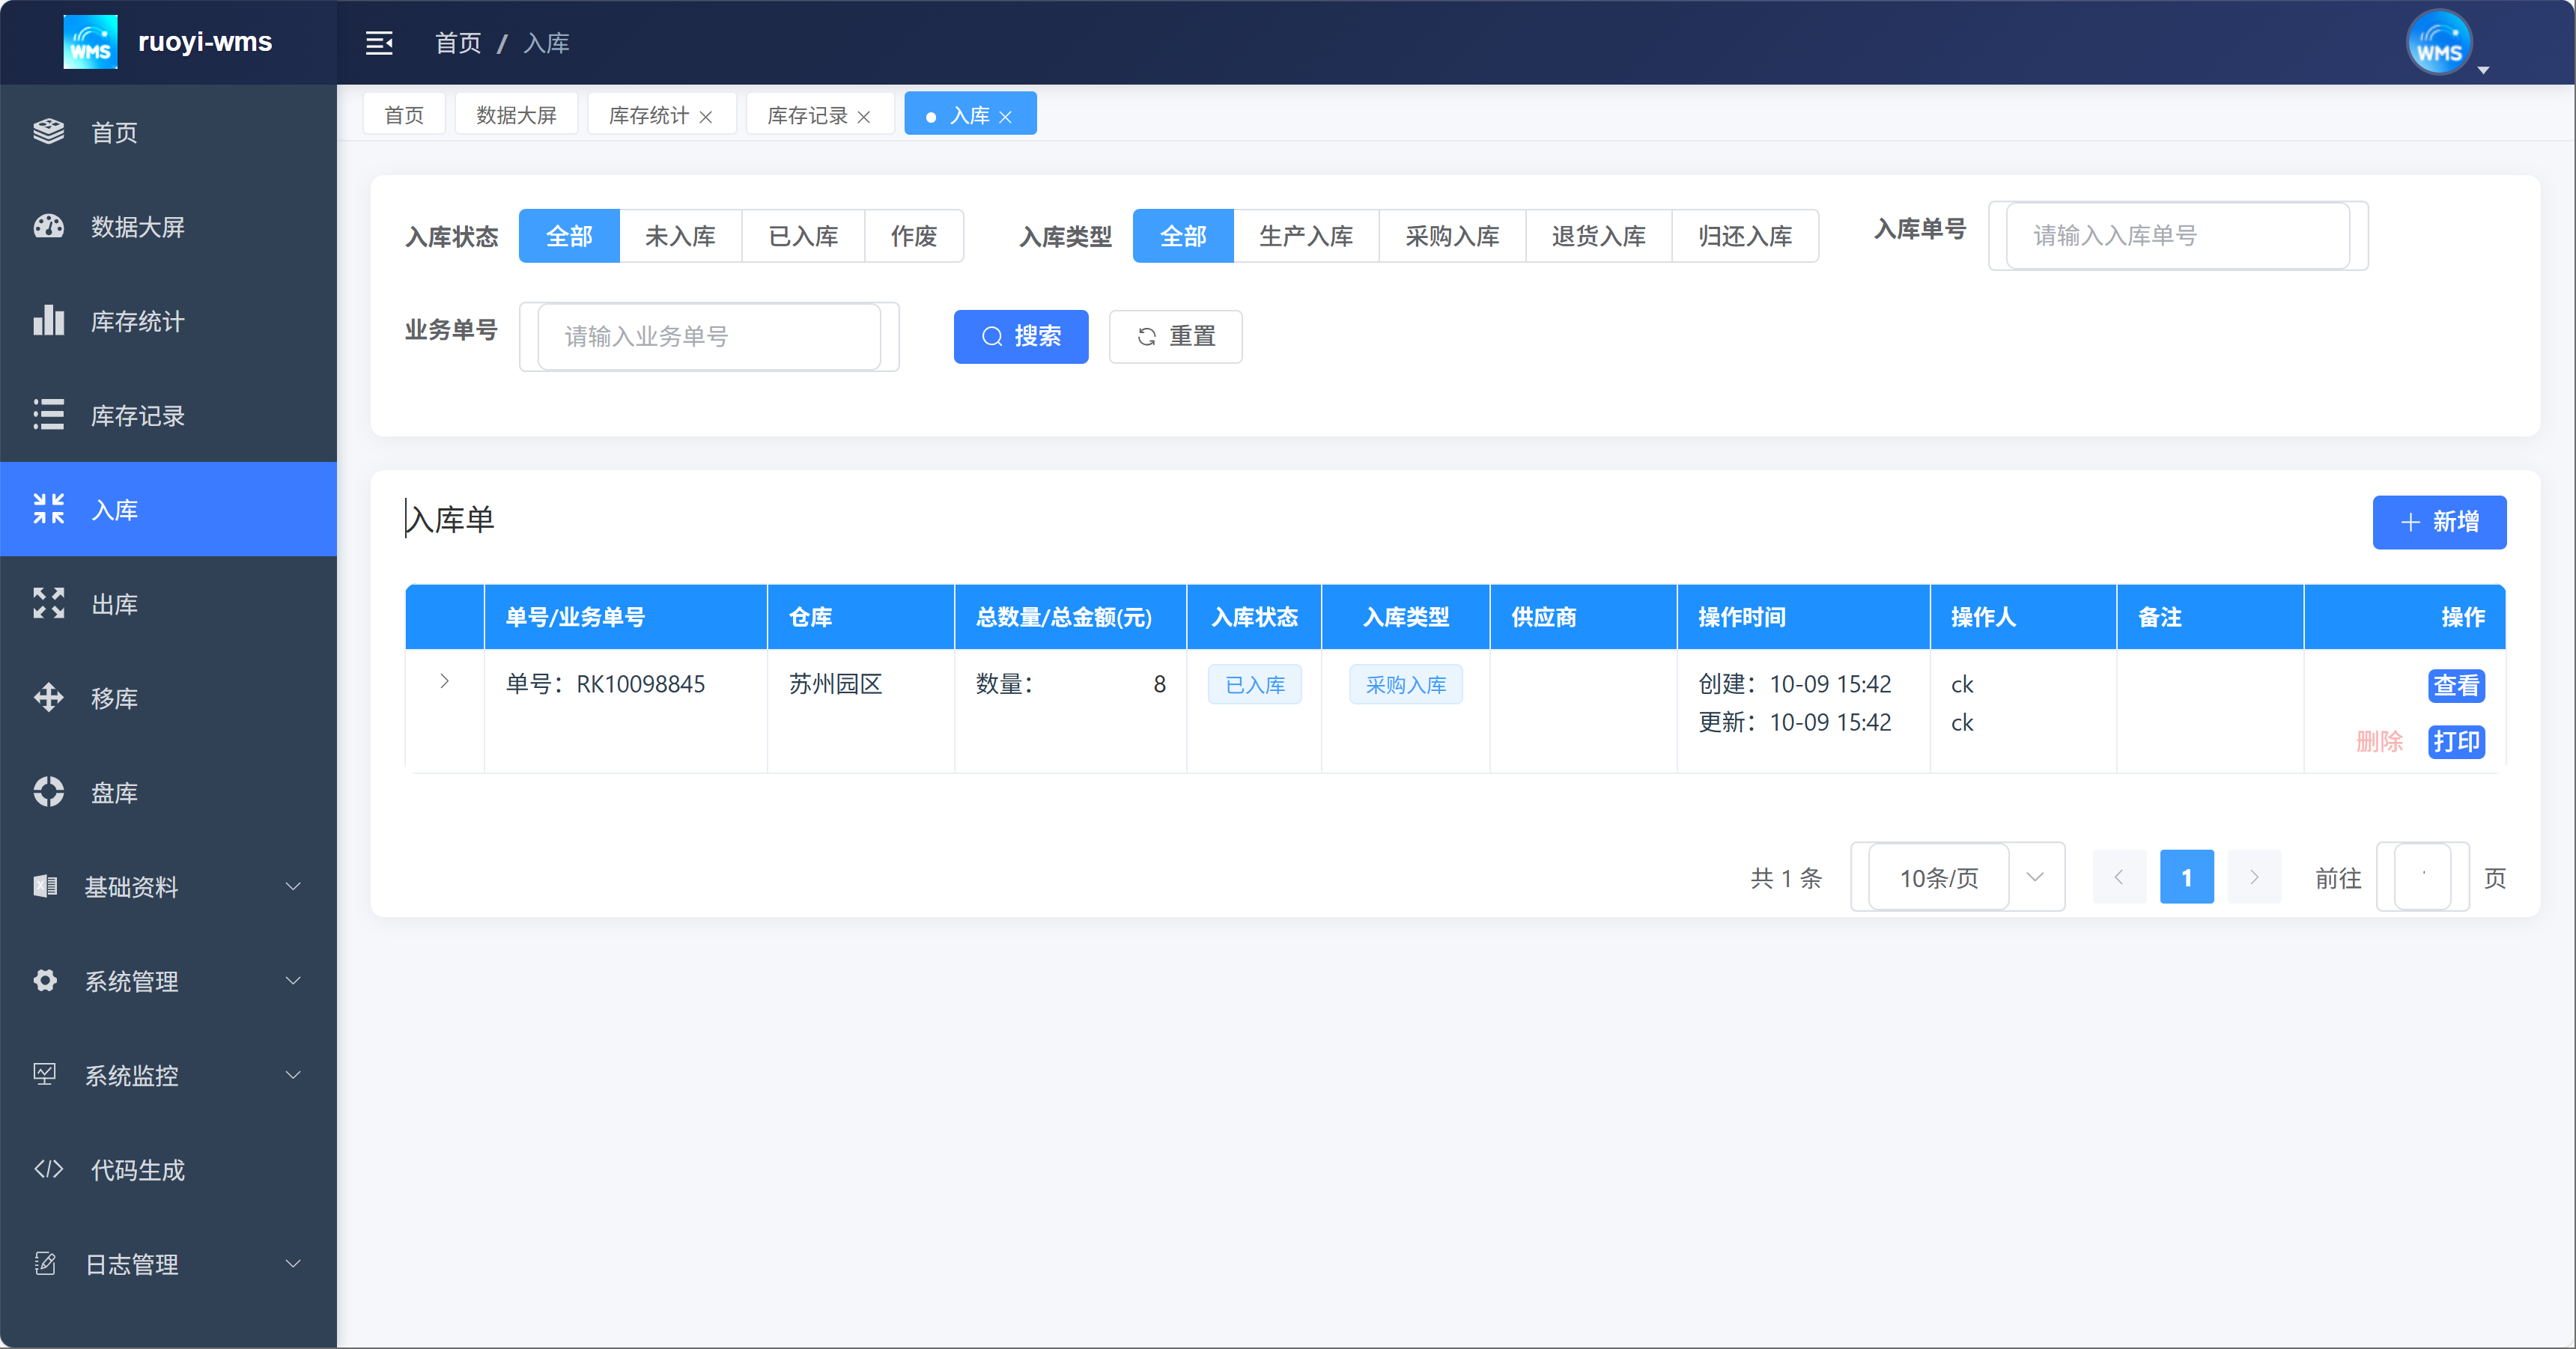2576x1349 pixels.
Task: Choose 采购入库 type filter
Action: click(x=1451, y=237)
